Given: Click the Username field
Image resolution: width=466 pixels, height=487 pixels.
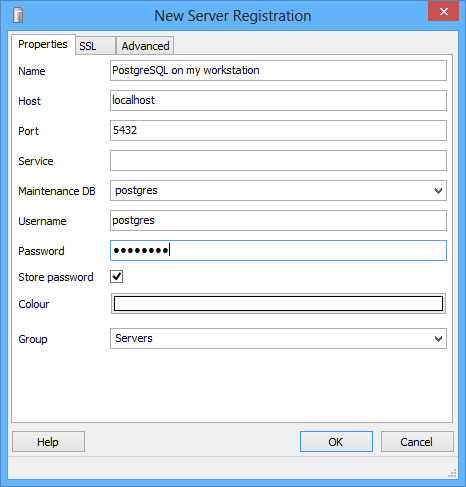Looking at the screenshot, I should click(278, 220).
